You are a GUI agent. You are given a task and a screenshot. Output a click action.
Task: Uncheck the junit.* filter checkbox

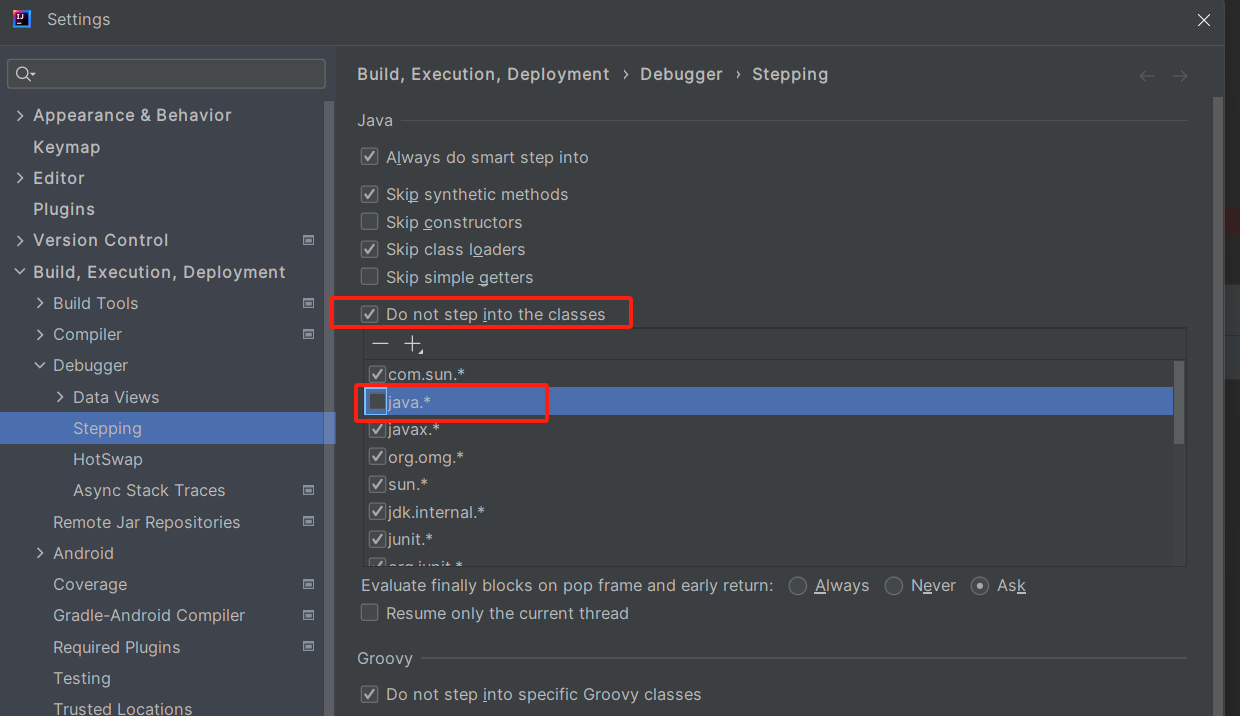(x=377, y=539)
